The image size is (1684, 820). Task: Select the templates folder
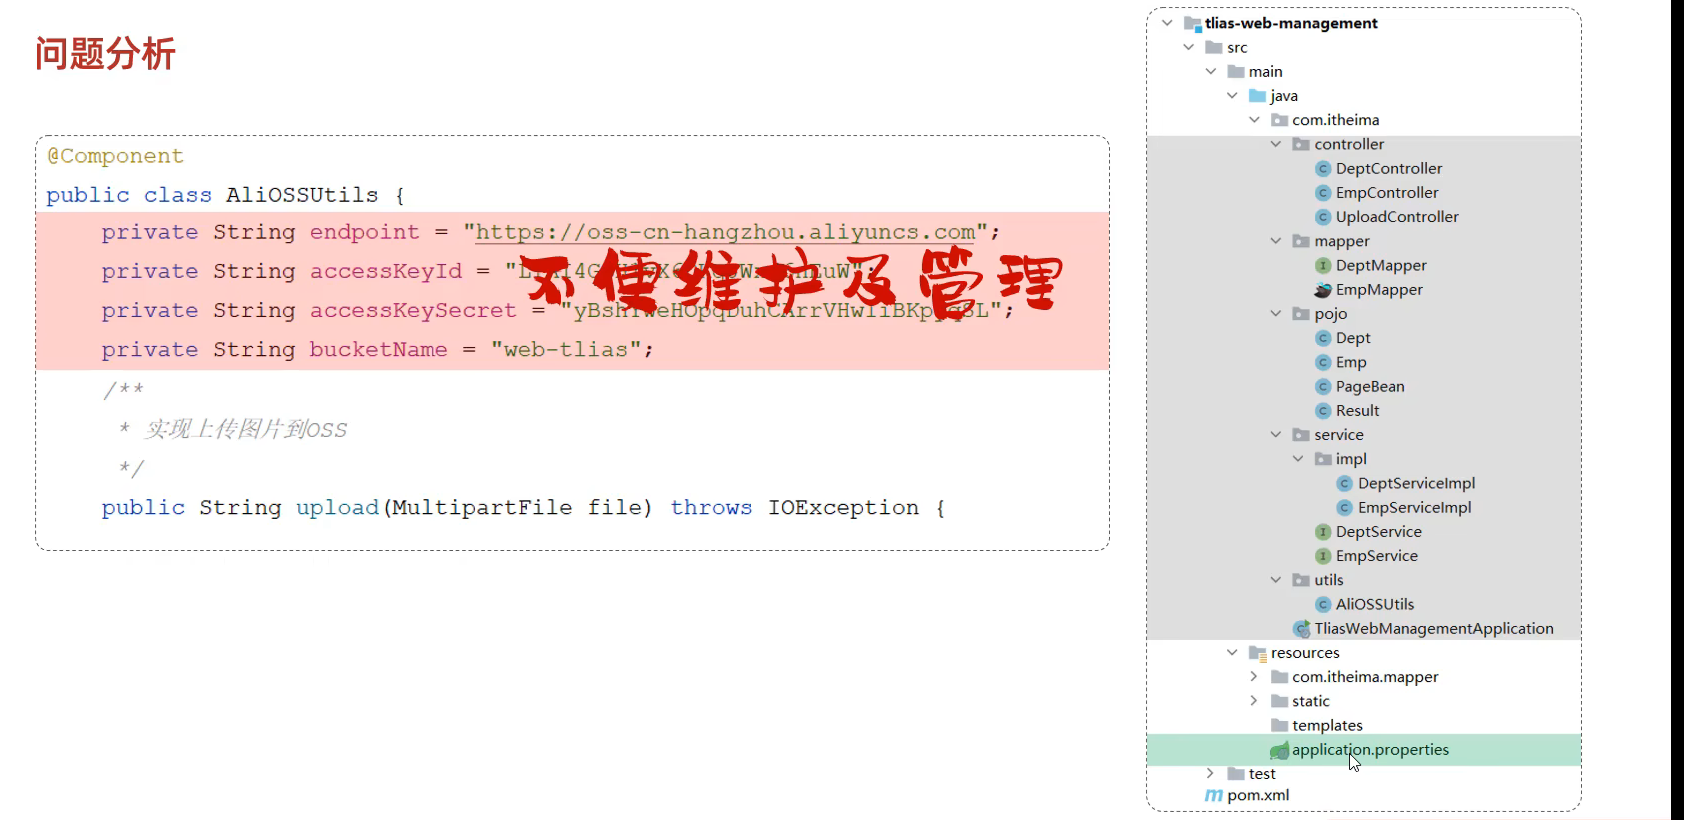1326,726
